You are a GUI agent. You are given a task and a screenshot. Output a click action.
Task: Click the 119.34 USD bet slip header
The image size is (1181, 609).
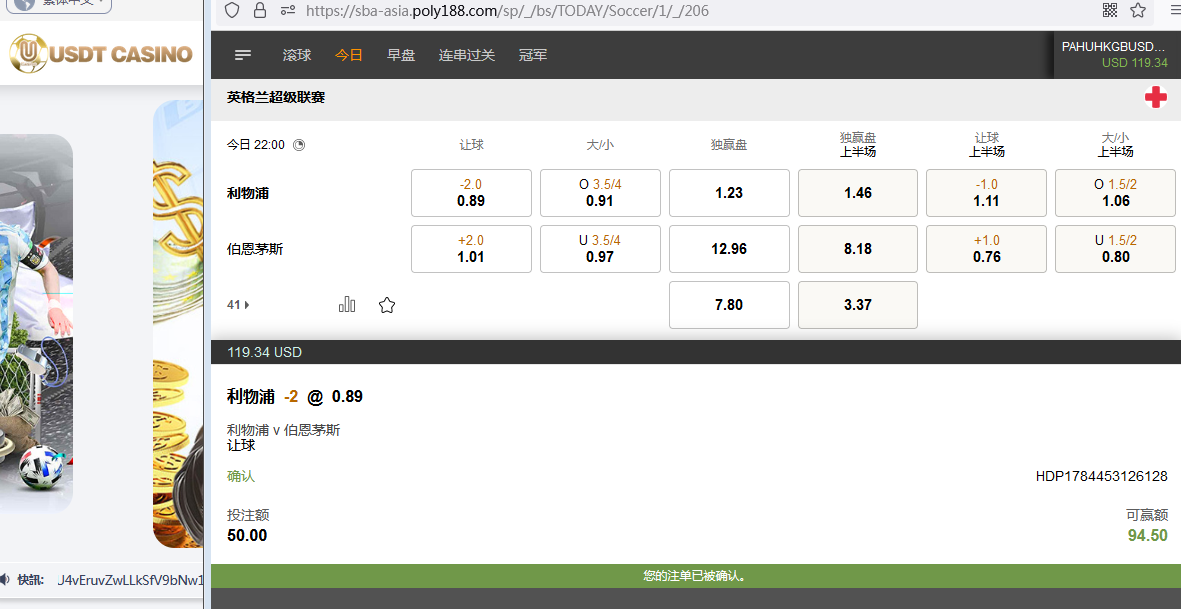click(x=696, y=352)
